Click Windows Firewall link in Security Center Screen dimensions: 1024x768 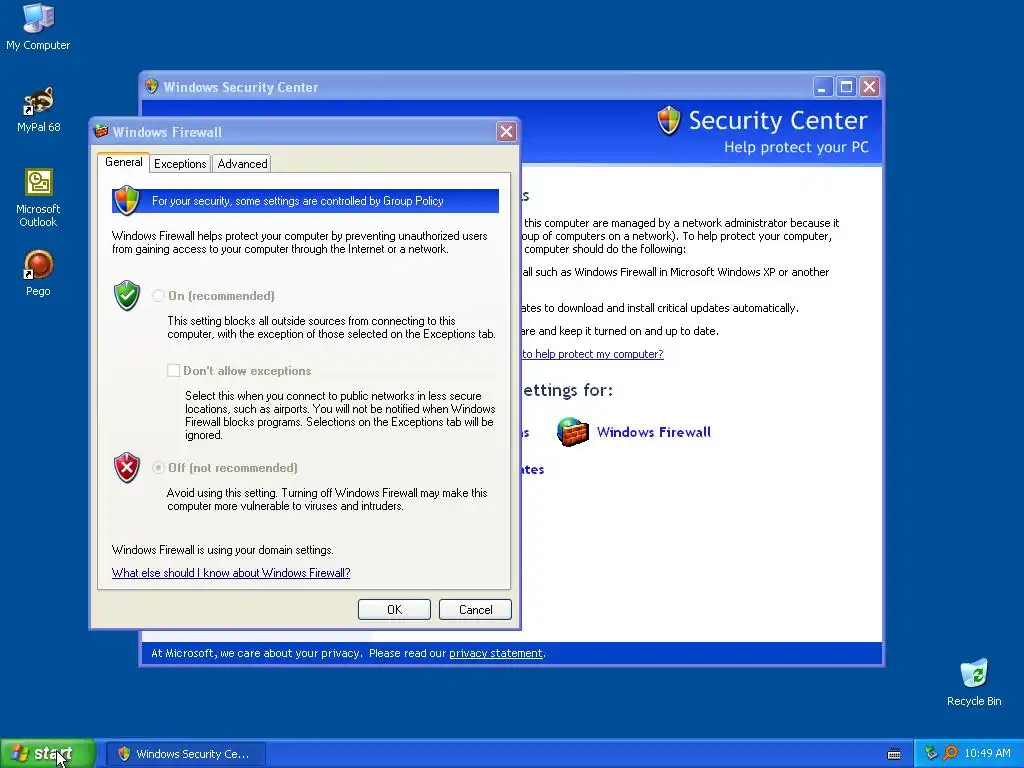[x=654, y=432]
